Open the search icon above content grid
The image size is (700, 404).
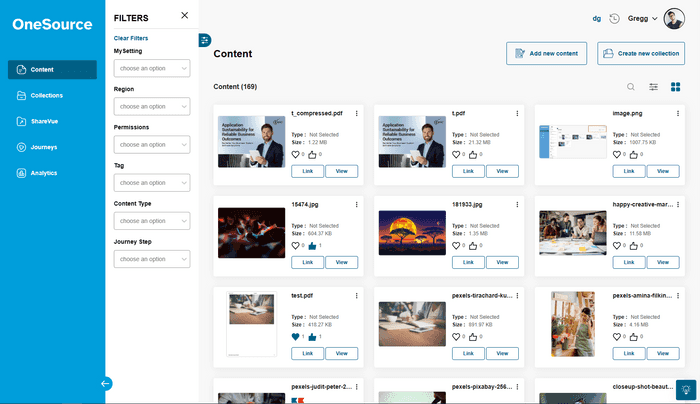630,87
